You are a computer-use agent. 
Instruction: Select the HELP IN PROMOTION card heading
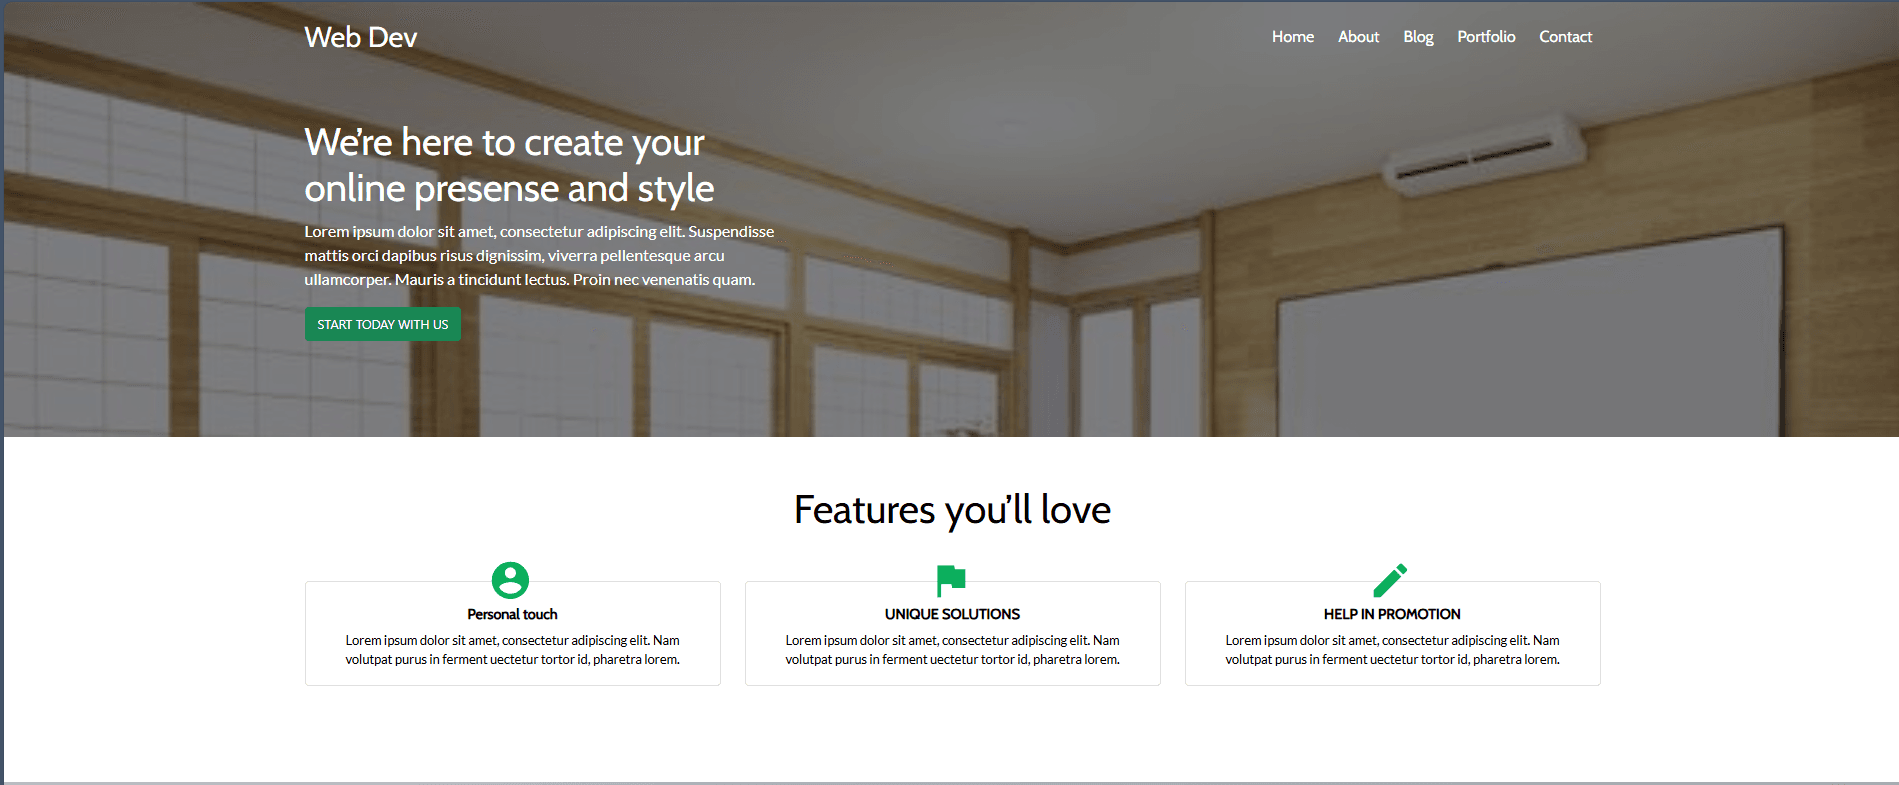[x=1392, y=614]
